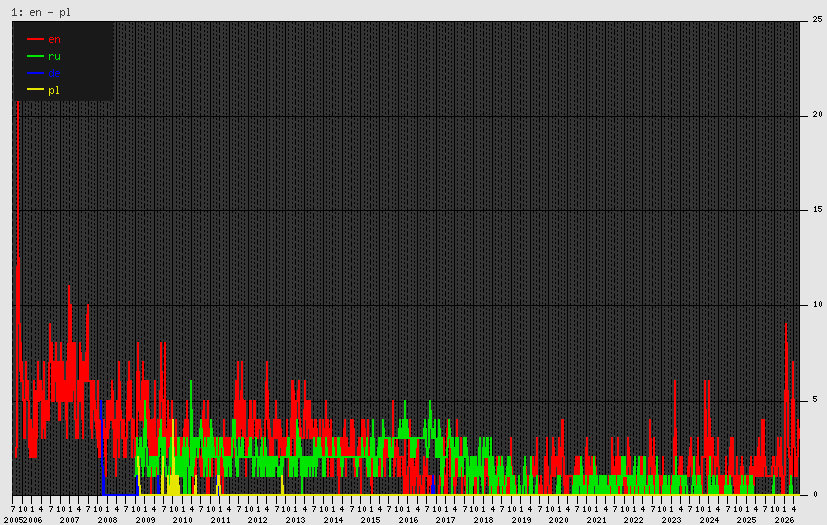Click the 2021 year label
This screenshot has height=525, width=827.
pos(596,520)
